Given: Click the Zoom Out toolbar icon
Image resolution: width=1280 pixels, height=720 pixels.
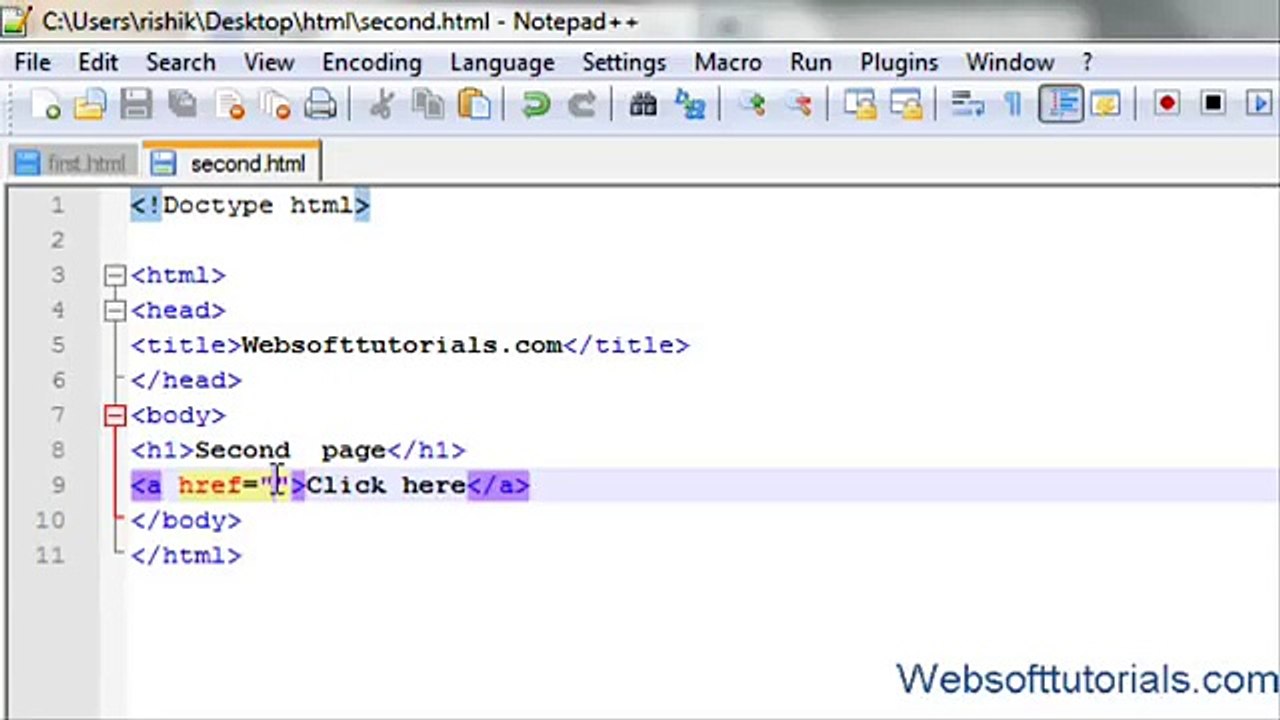Looking at the screenshot, I should pyautogui.click(x=798, y=104).
